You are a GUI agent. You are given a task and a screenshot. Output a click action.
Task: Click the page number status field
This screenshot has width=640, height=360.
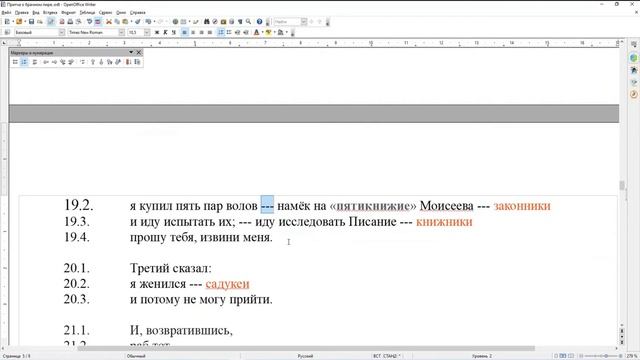tap(16, 356)
